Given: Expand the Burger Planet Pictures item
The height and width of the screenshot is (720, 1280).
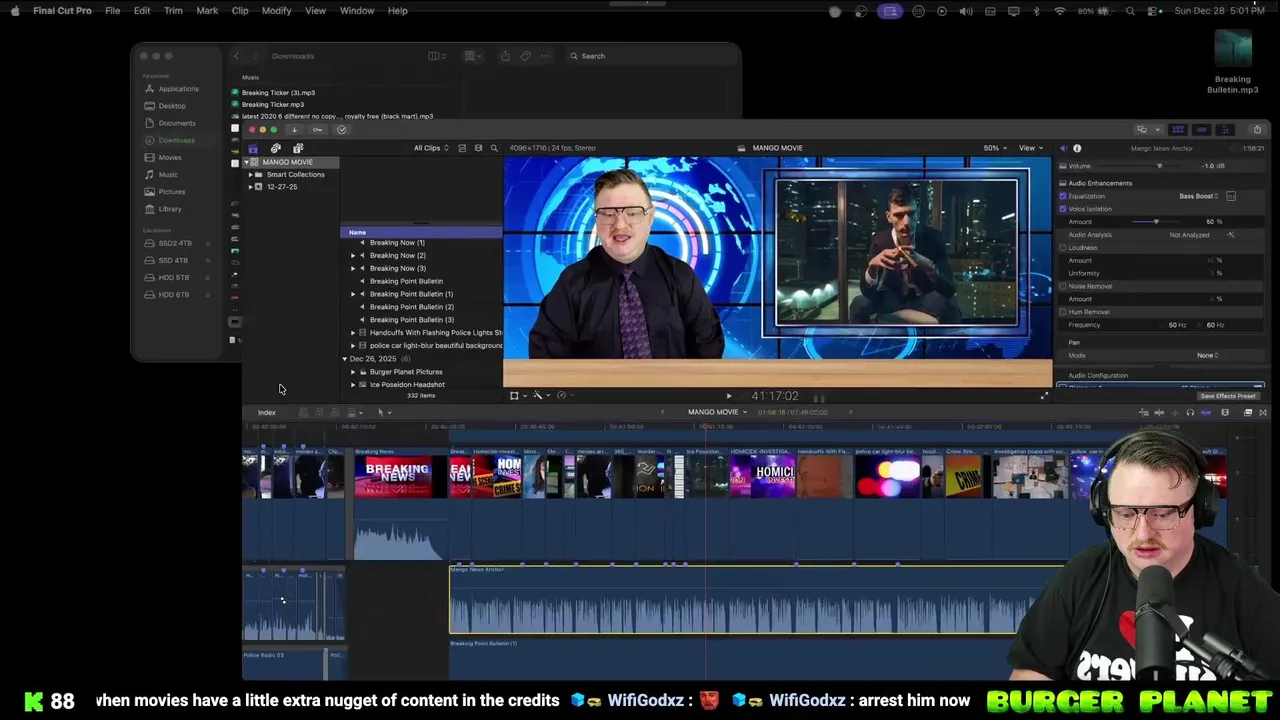Looking at the screenshot, I should (353, 372).
